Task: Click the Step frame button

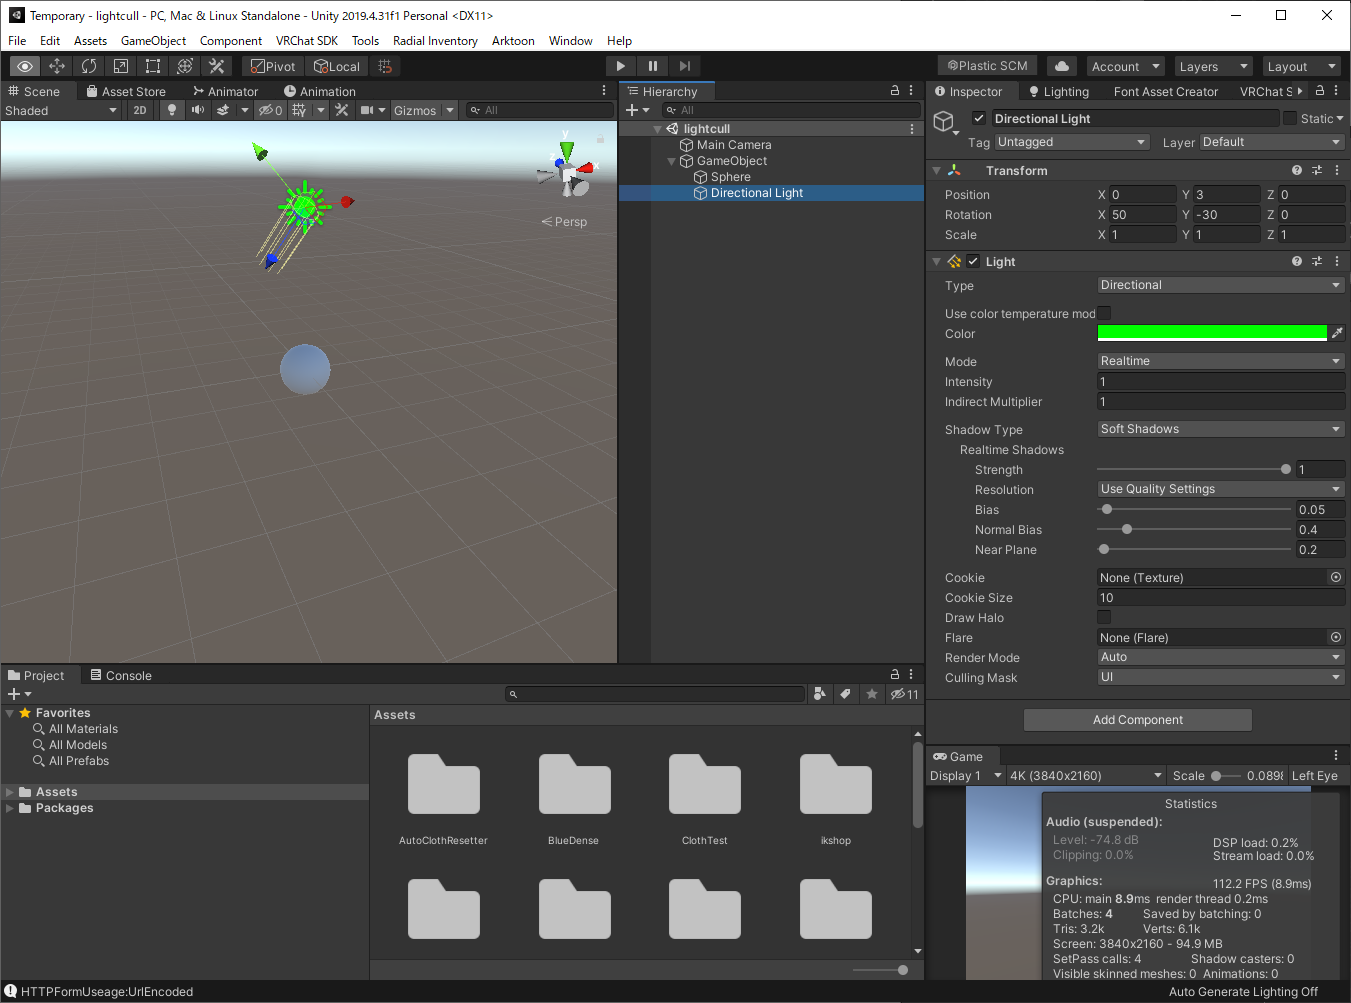Action: pyautogui.click(x=685, y=66)
